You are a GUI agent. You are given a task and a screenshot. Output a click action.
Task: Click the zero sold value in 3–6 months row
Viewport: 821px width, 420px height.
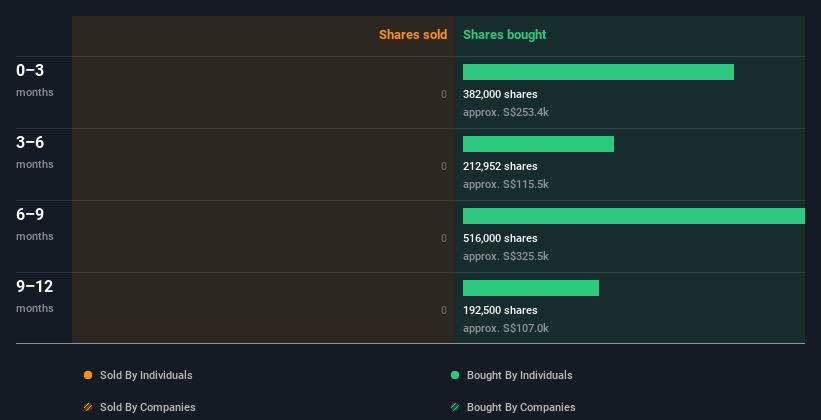click(x=444, y=167)
